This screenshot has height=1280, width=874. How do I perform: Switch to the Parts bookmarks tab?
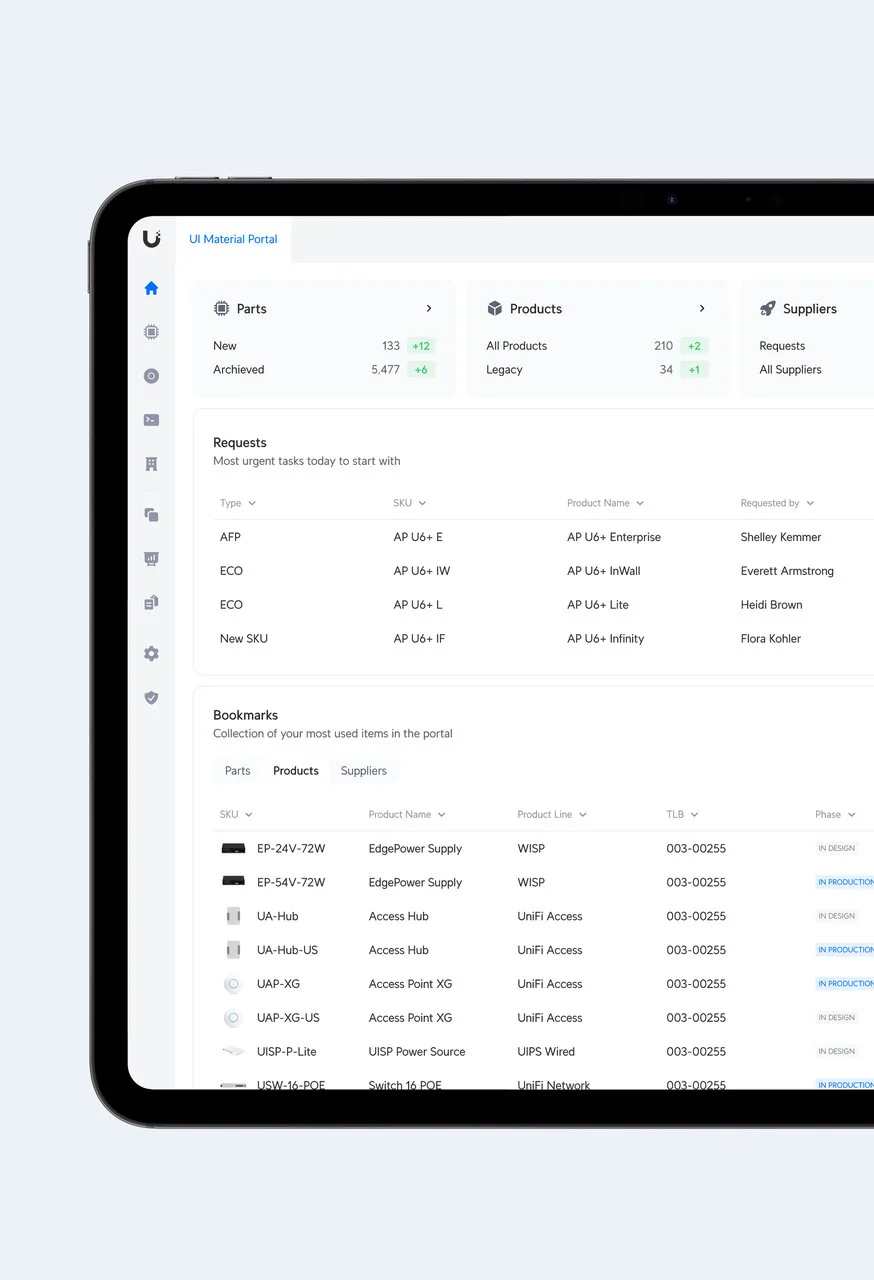[238, 771]
